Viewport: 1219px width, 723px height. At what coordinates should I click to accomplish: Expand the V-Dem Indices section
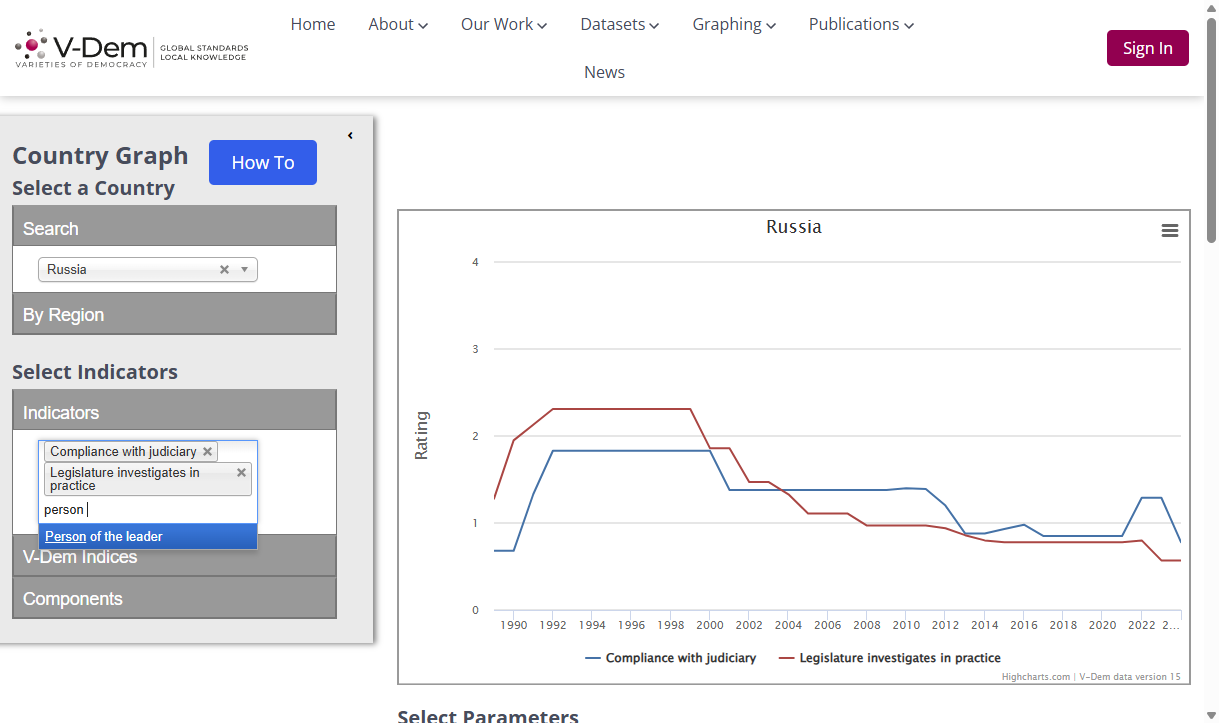pyautogui.click(x=174, y=557)
